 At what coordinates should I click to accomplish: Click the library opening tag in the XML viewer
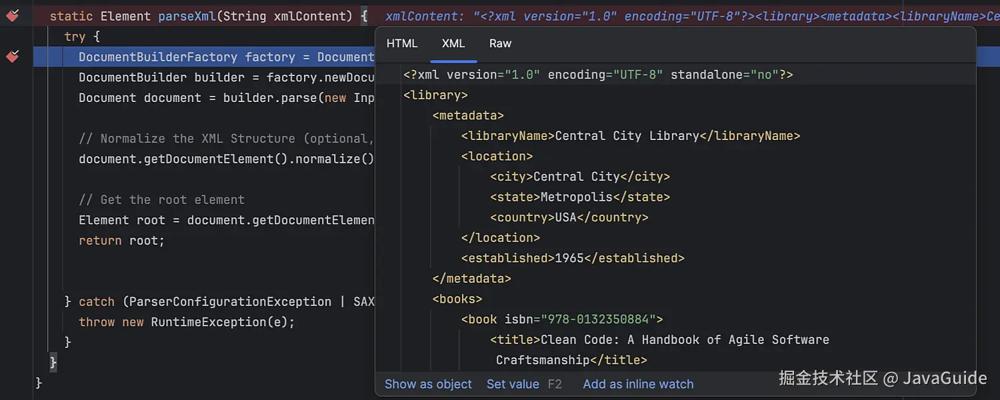click(x=436, y=95)
